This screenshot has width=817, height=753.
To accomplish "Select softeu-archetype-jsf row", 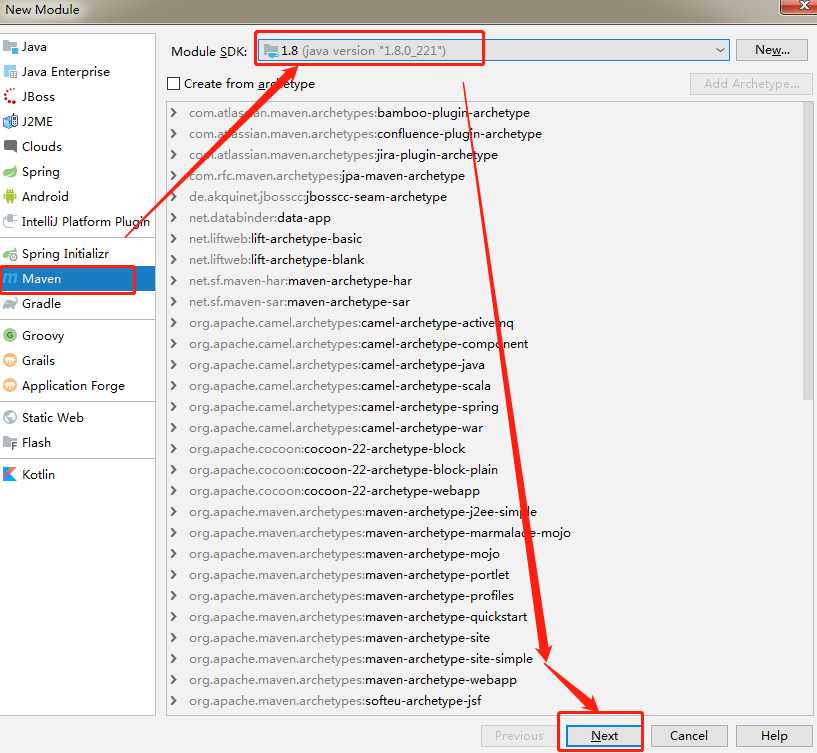I will [485, 701].
